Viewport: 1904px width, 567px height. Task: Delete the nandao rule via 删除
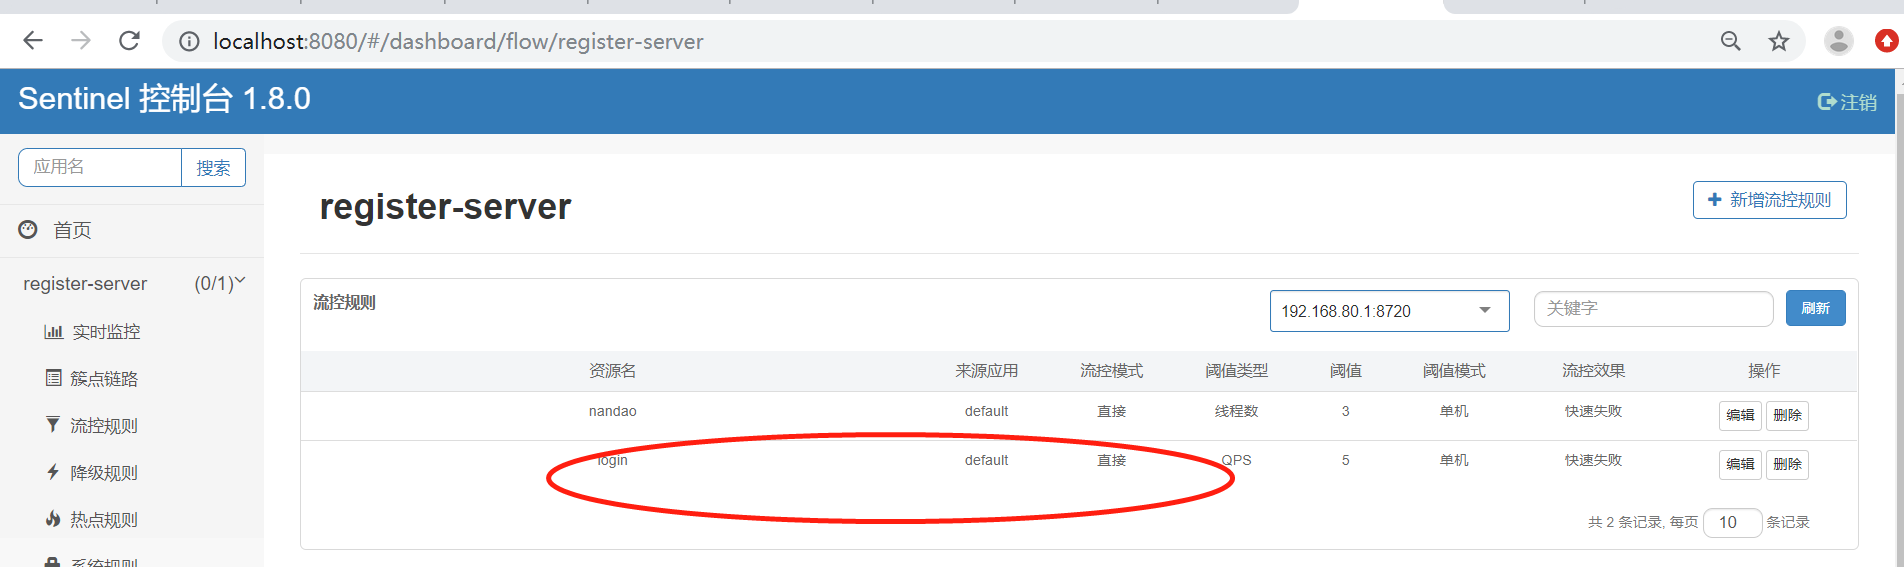click(1787, 415)
